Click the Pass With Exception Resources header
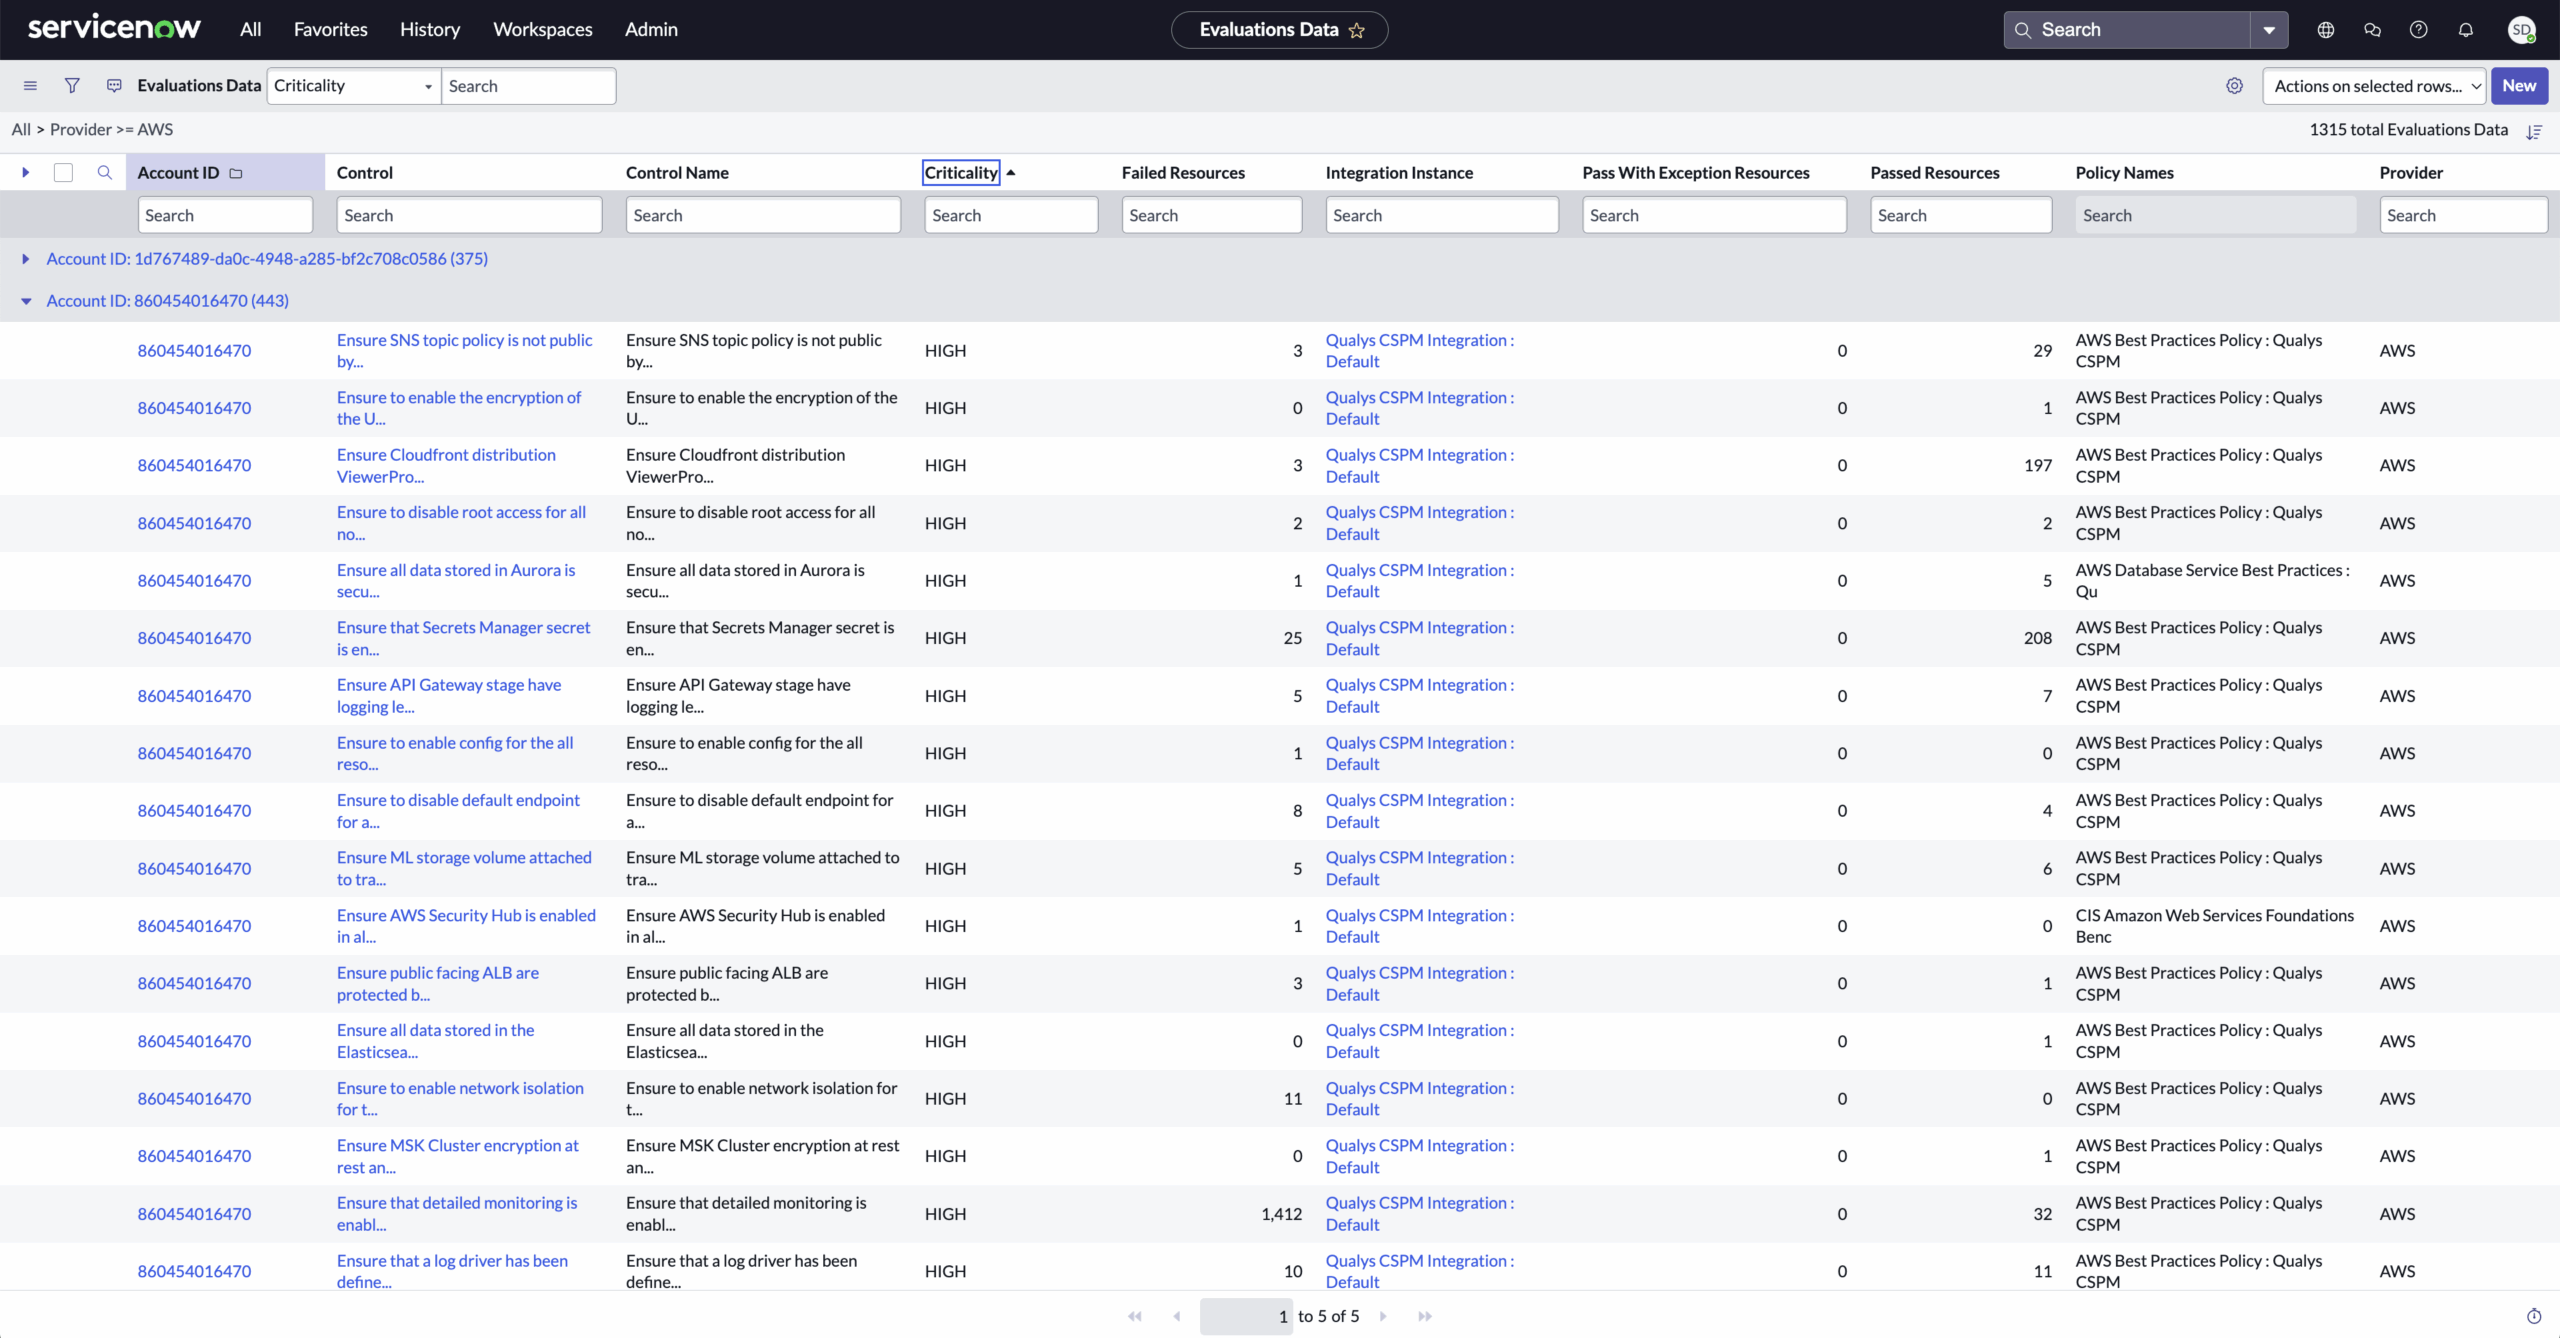The width and height of the screenshot is (2560, 1338). (1696, 172)
